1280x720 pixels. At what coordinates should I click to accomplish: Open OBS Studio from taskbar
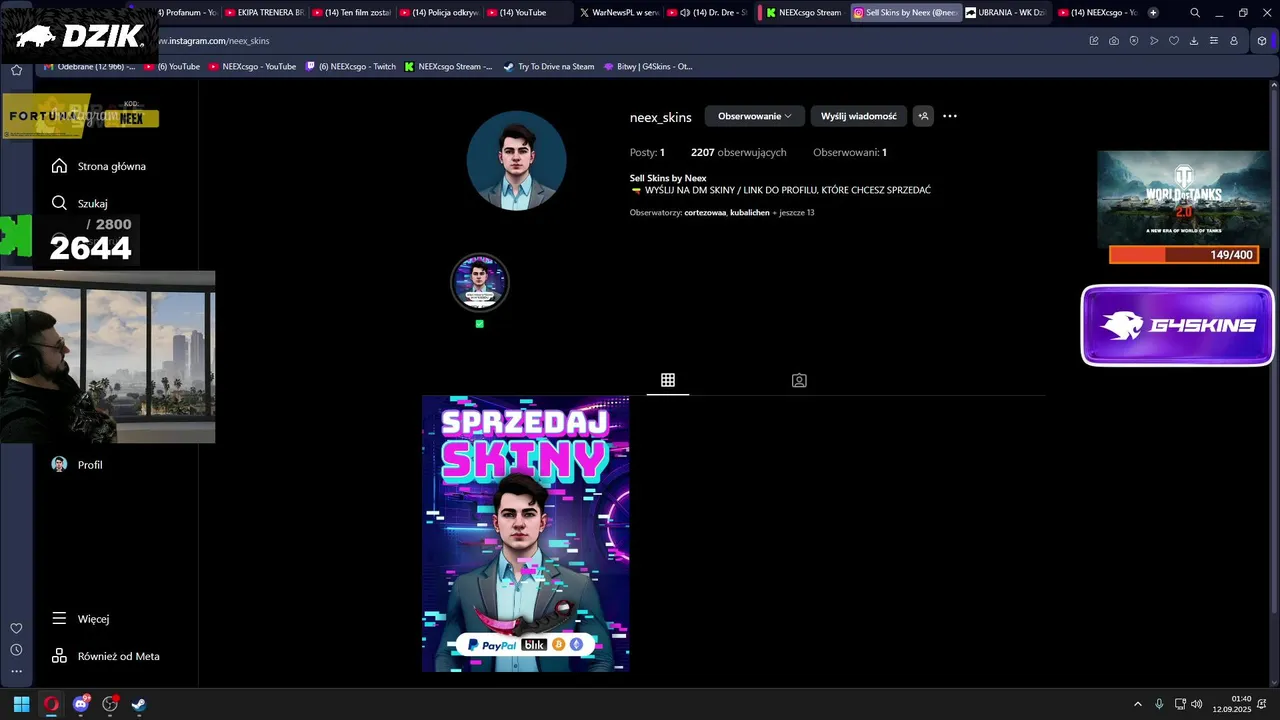(x=110, y=704)
